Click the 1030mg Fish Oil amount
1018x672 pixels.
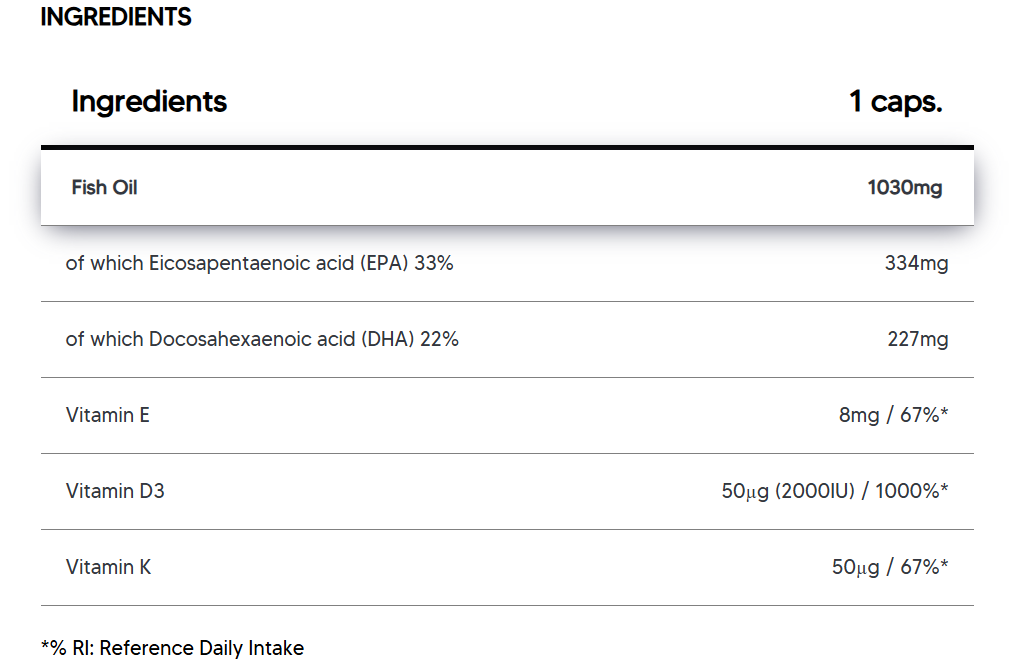tap(904, 187)
